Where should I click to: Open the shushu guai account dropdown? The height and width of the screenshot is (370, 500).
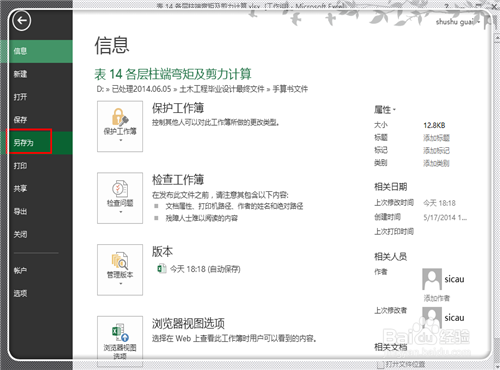(x=458, y=22)
